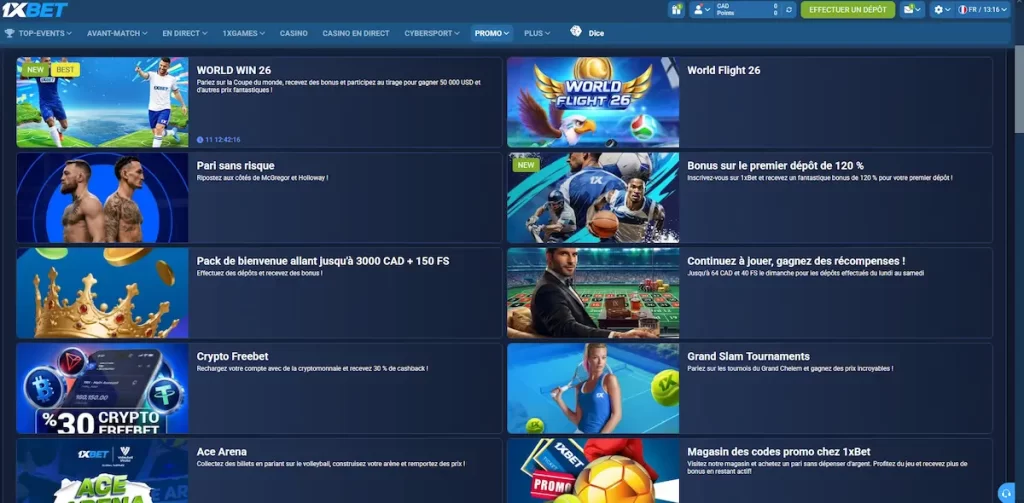Viewport: 1024px width, 503px height.
Task: Open the Ace Arena promotion
Action: click(x=221, y=452)
